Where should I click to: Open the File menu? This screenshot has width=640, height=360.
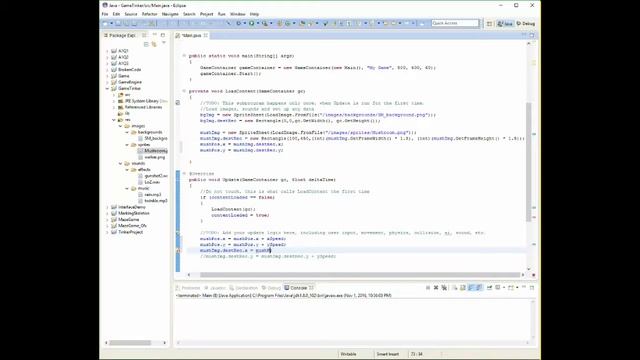click(105, 14)
